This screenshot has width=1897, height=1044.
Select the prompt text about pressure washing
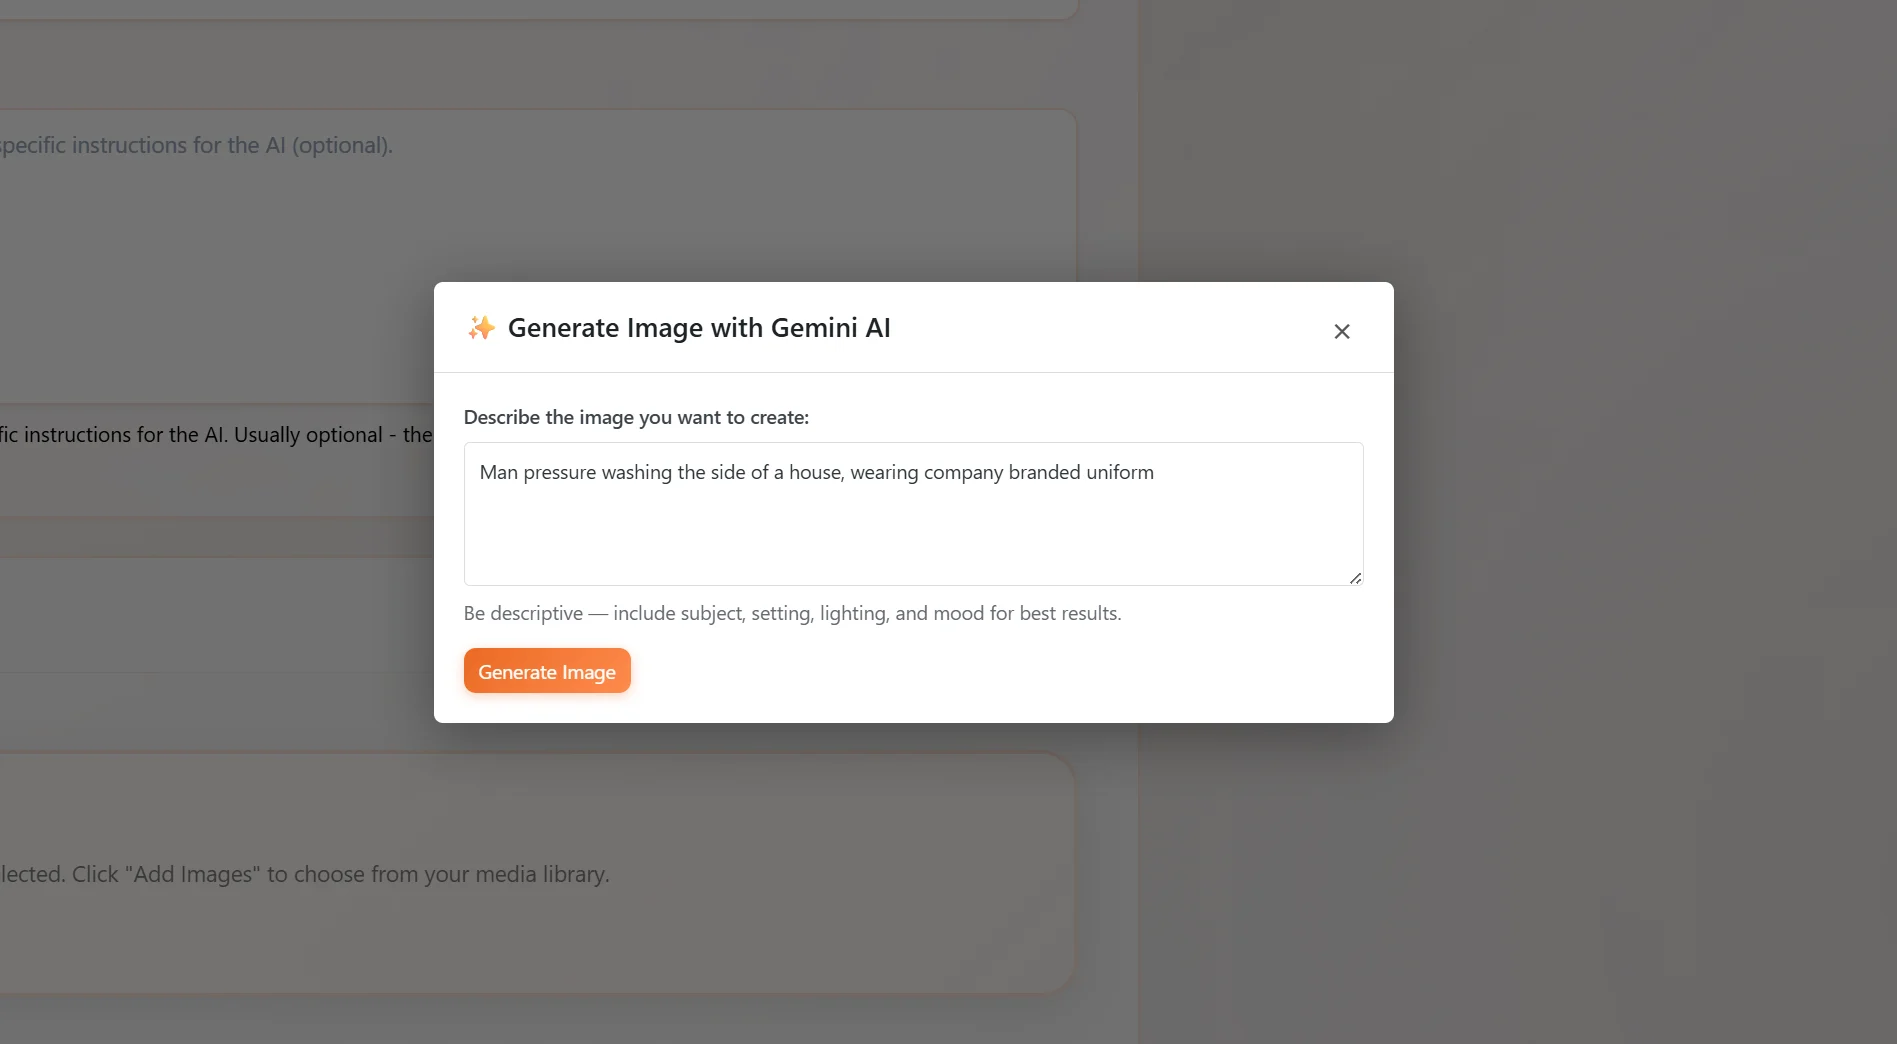[x=816, y=472]
